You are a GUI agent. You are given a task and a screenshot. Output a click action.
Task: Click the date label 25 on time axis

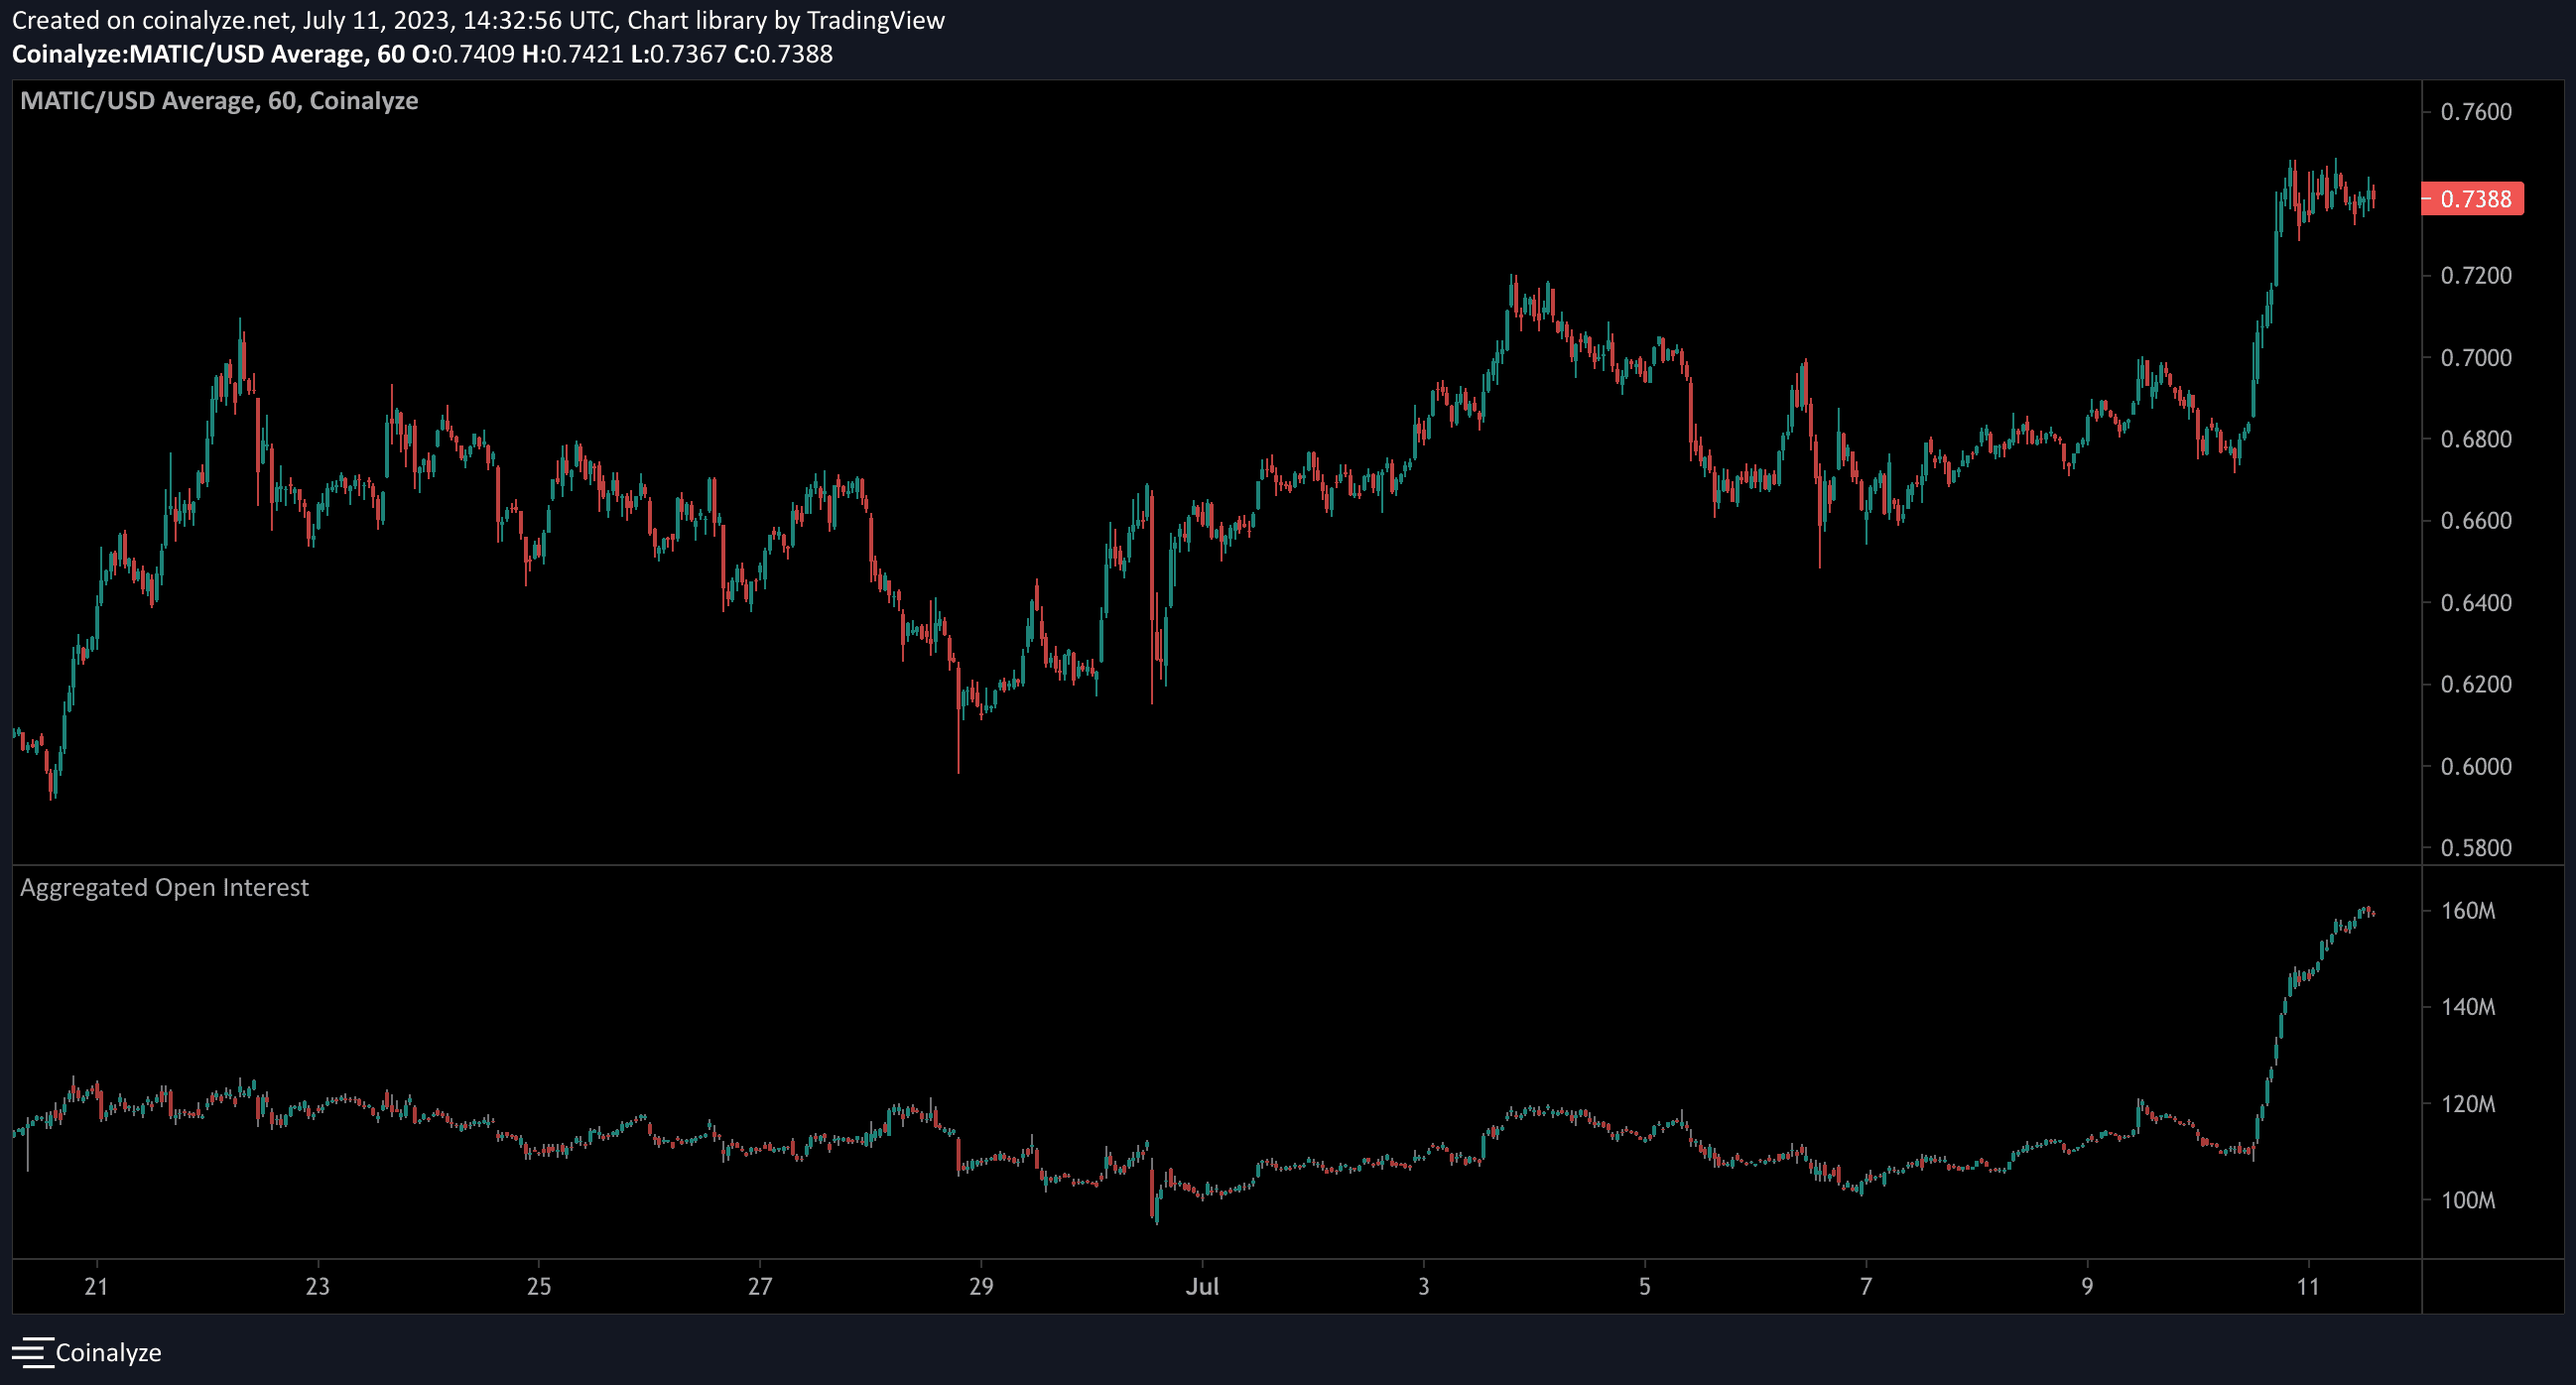(539, 1287)
